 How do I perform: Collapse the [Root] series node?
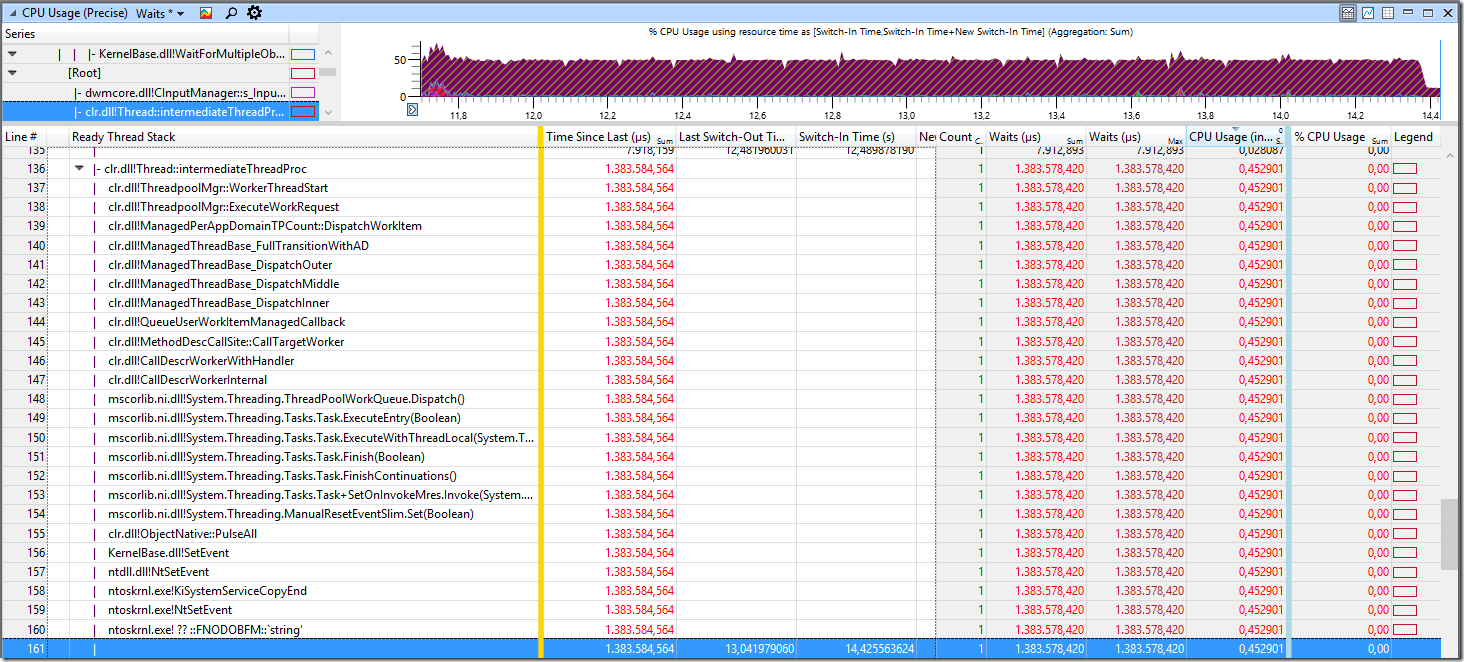[x=12, y=73]
